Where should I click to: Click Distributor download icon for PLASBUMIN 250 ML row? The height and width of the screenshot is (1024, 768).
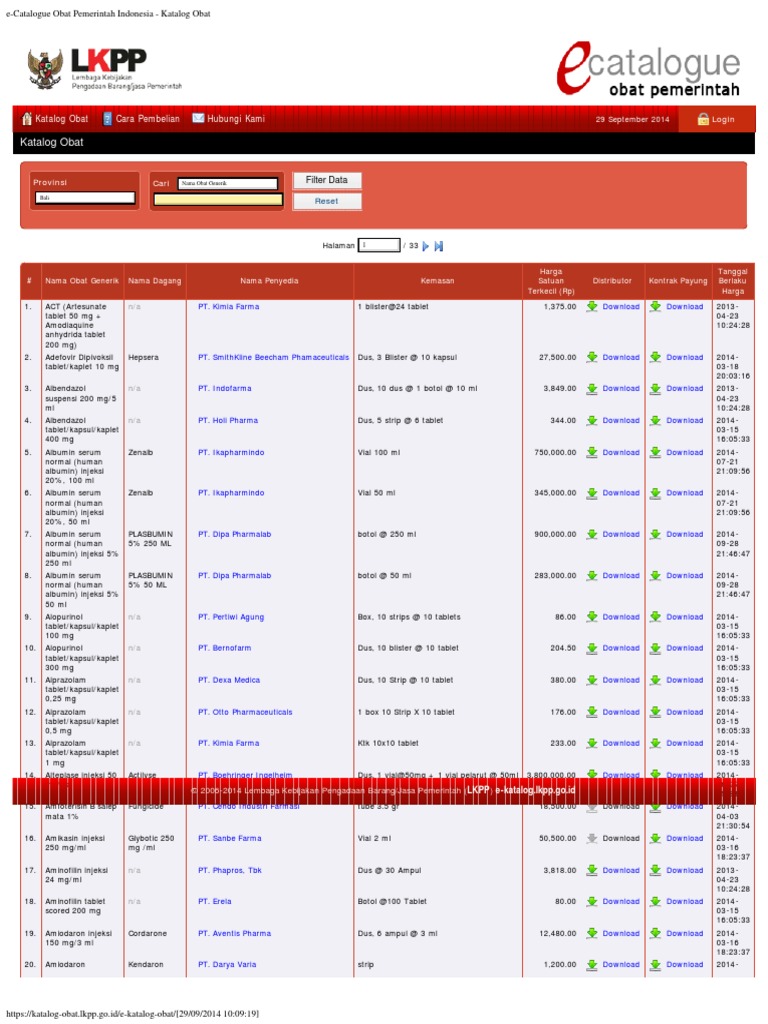pyautogui.click(x=592, y=534)
